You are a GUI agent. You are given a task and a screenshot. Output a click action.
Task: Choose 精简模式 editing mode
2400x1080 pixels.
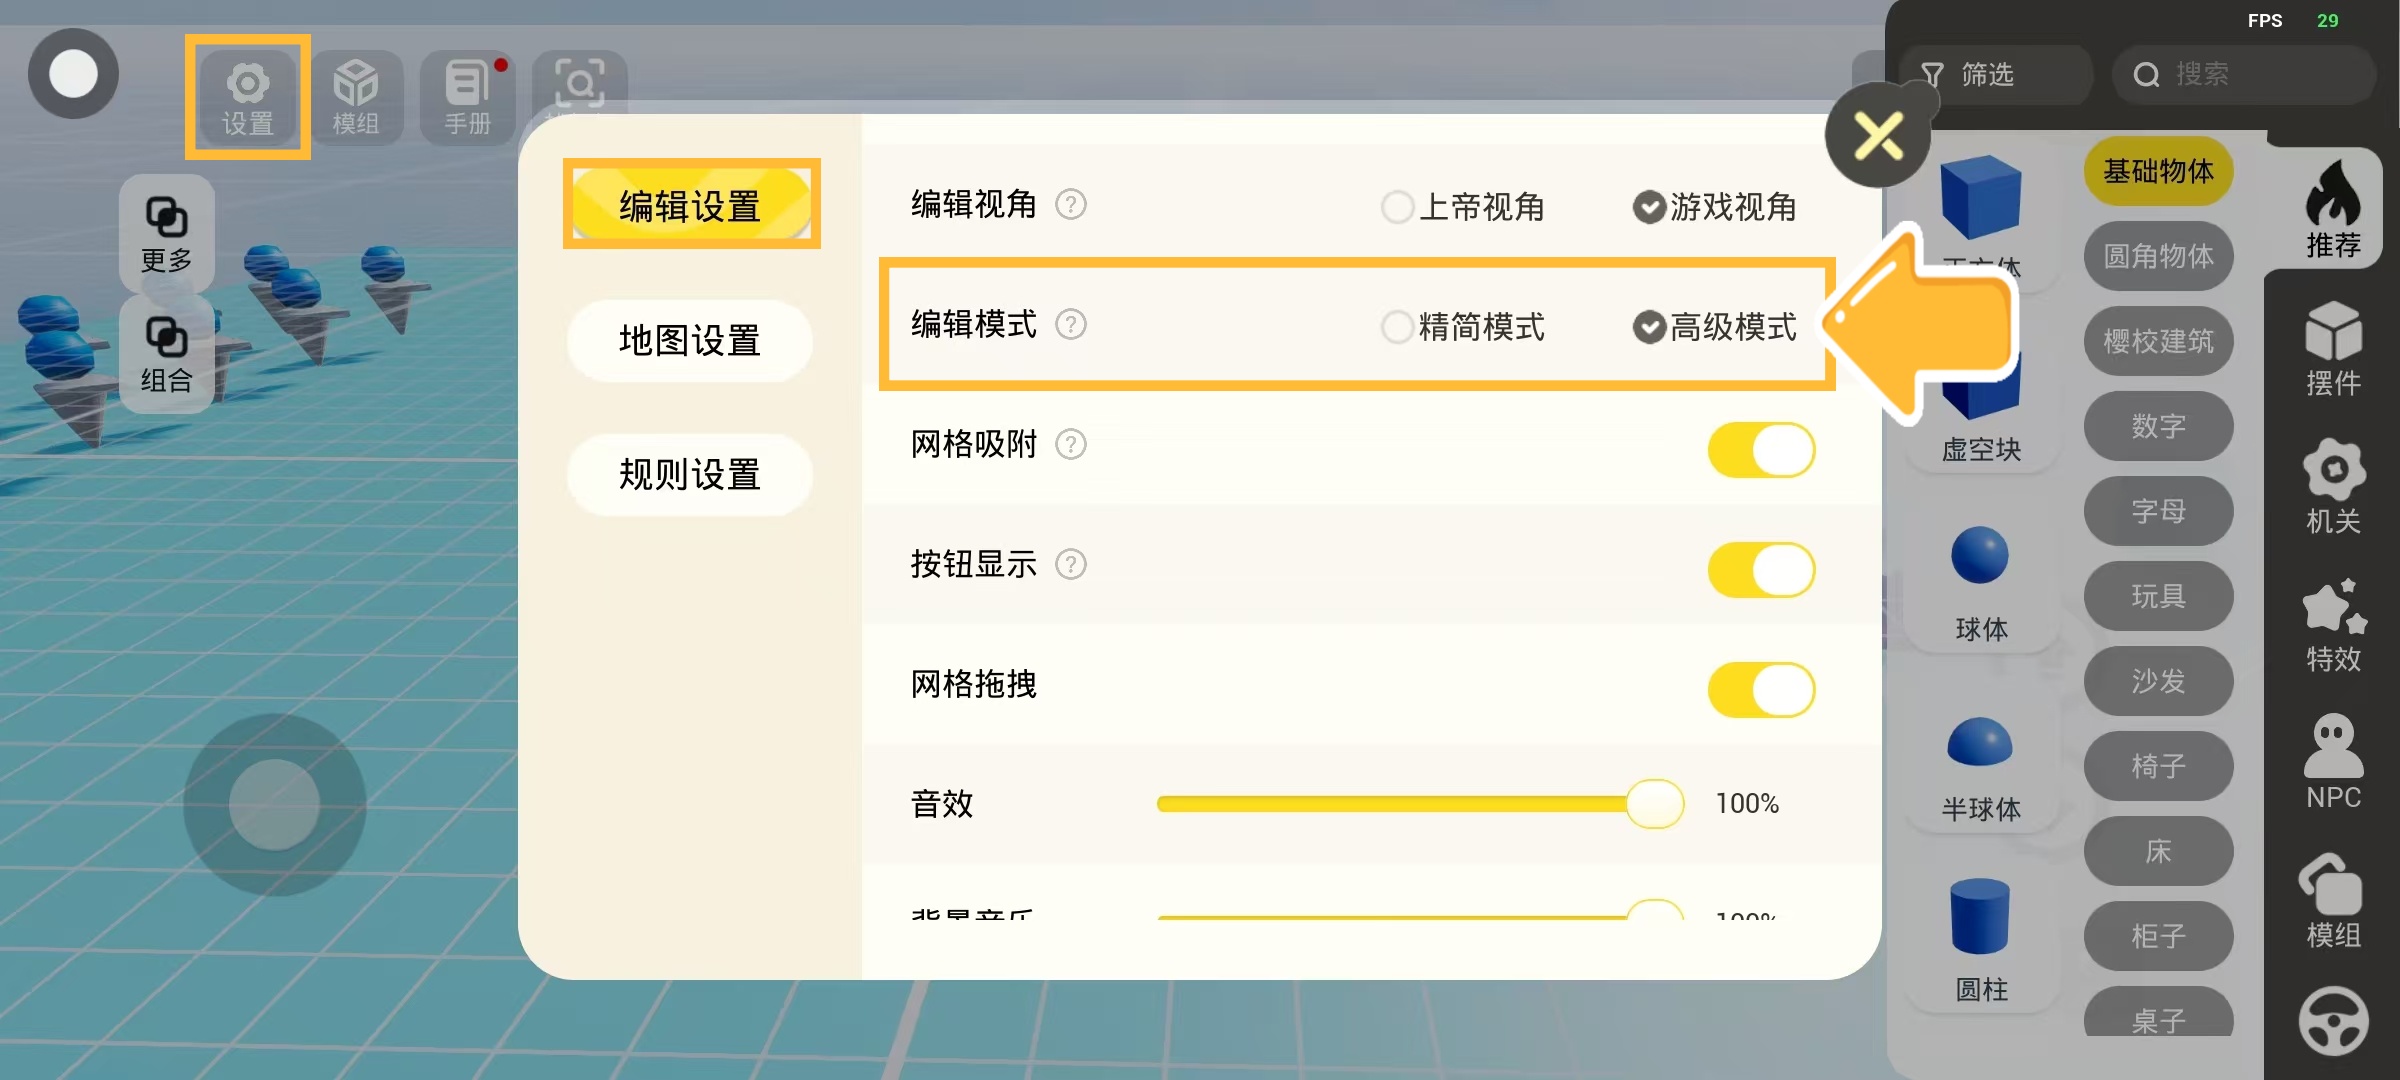pos(1397,327)
